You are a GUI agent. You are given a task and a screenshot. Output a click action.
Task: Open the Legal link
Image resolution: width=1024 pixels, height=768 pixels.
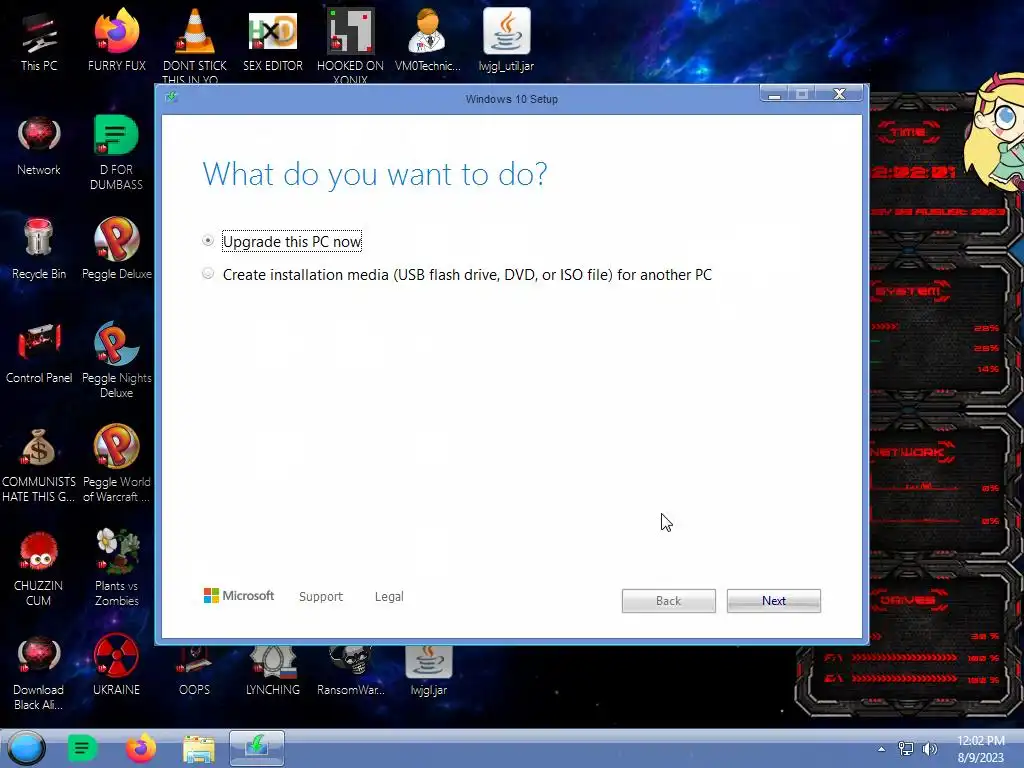click(x=389, y=596)
